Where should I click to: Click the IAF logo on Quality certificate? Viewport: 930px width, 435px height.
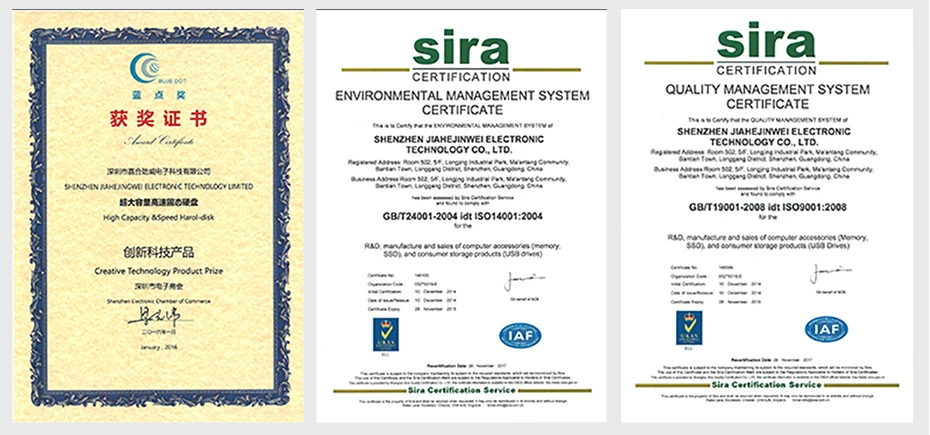pyautogui.click(x=826, y=329)
